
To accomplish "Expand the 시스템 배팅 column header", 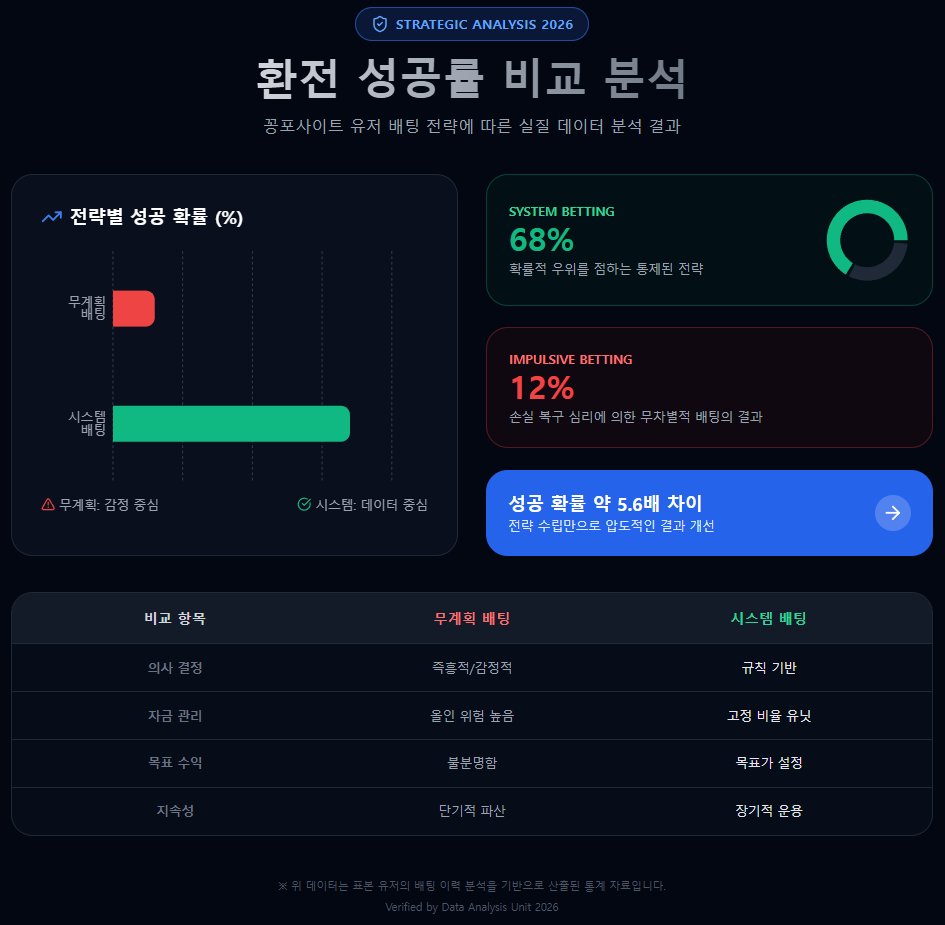I will 768,618.
